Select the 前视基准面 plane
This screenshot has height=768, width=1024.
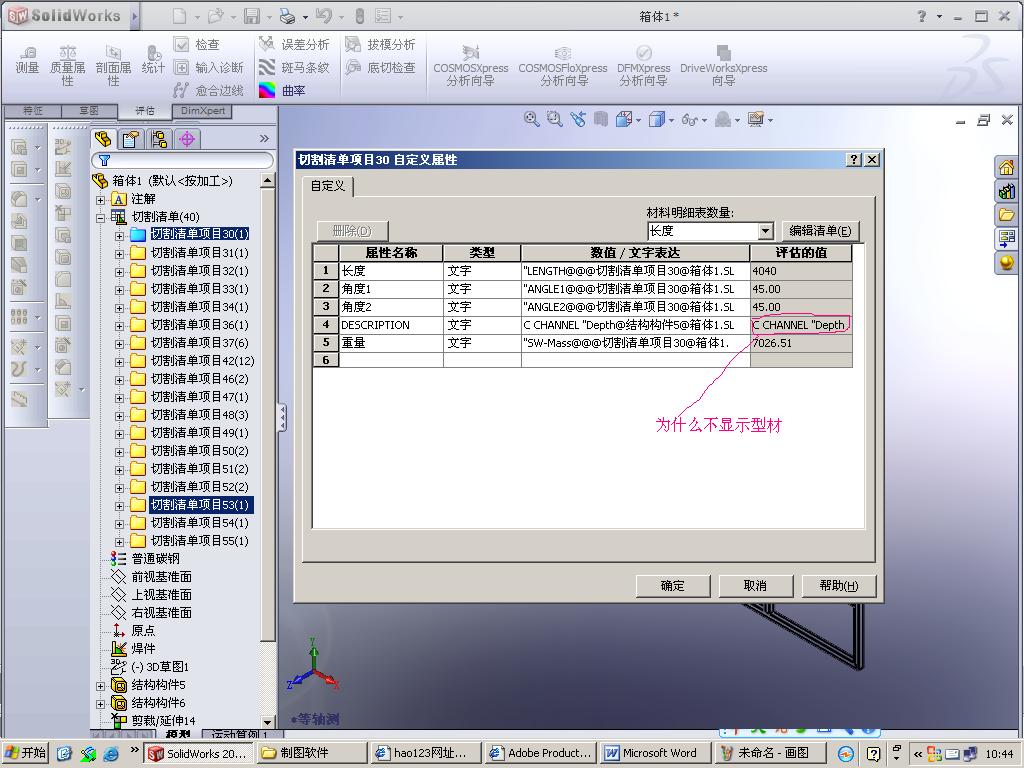point(161,577)
